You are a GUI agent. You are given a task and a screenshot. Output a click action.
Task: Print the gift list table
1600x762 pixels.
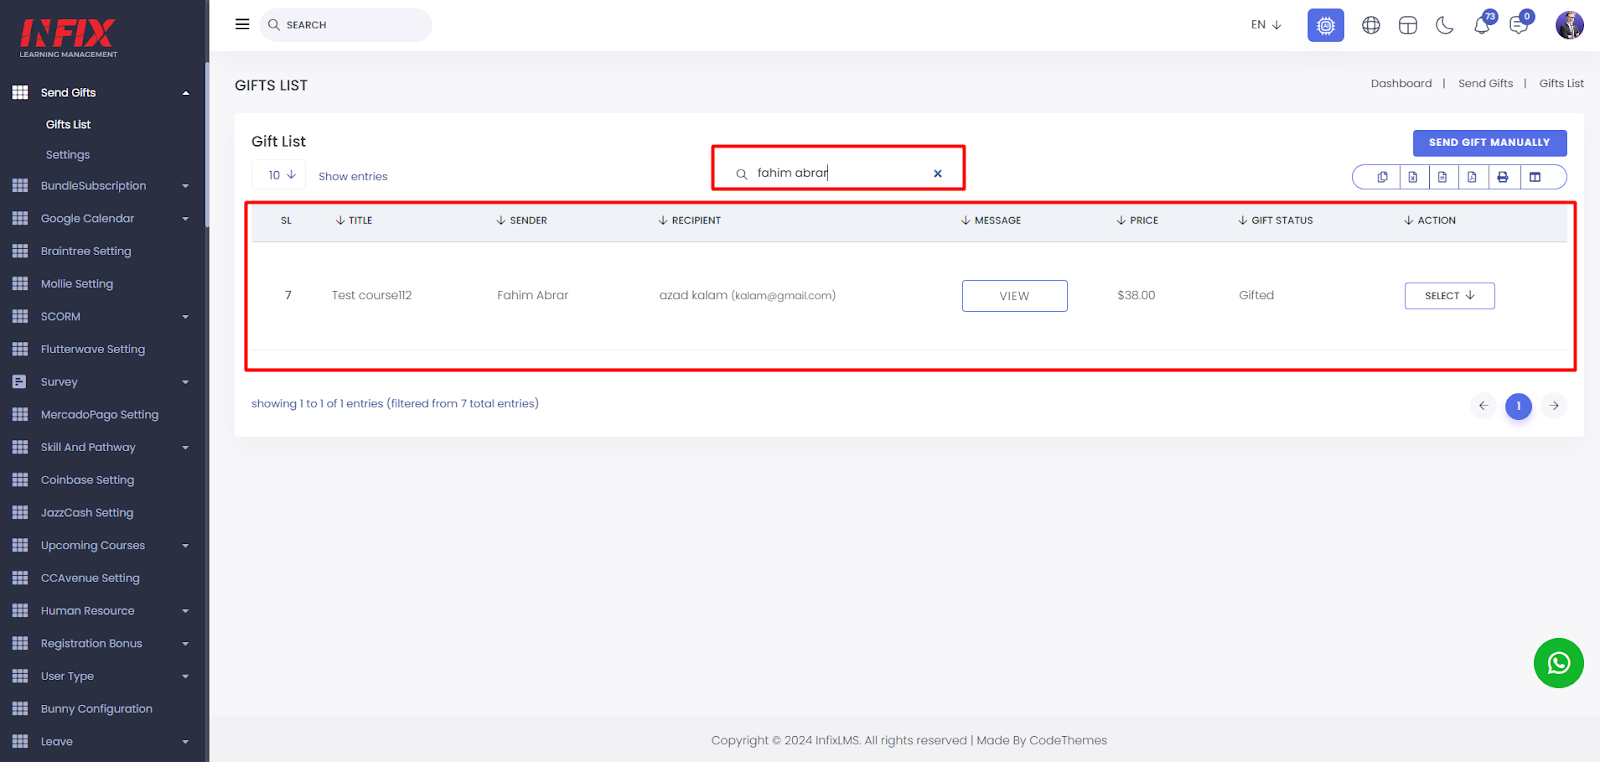(x=1502, y=177)
